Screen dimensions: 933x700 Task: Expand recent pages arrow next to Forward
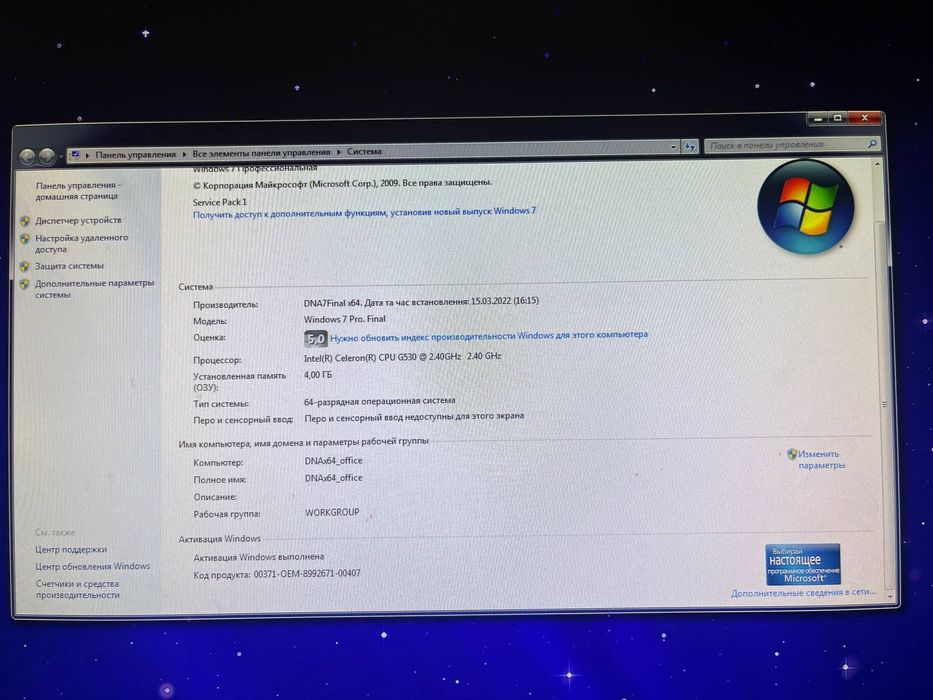[x=61, y=157]
